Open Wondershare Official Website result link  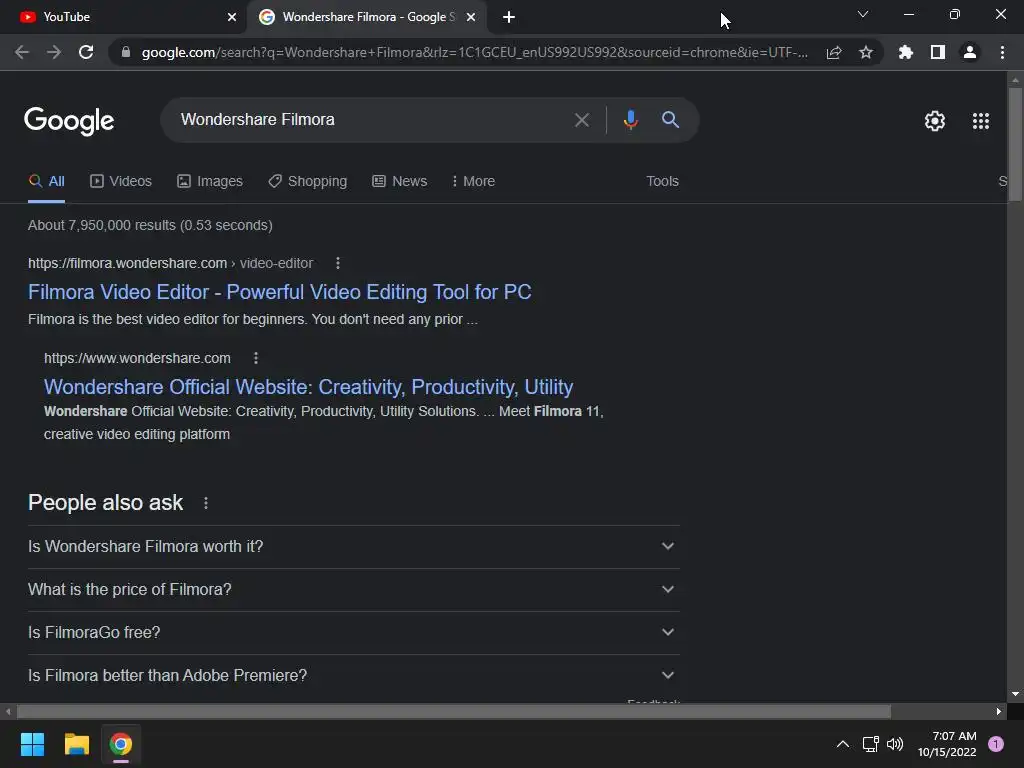pyautogui.click(x=308, y=387)
